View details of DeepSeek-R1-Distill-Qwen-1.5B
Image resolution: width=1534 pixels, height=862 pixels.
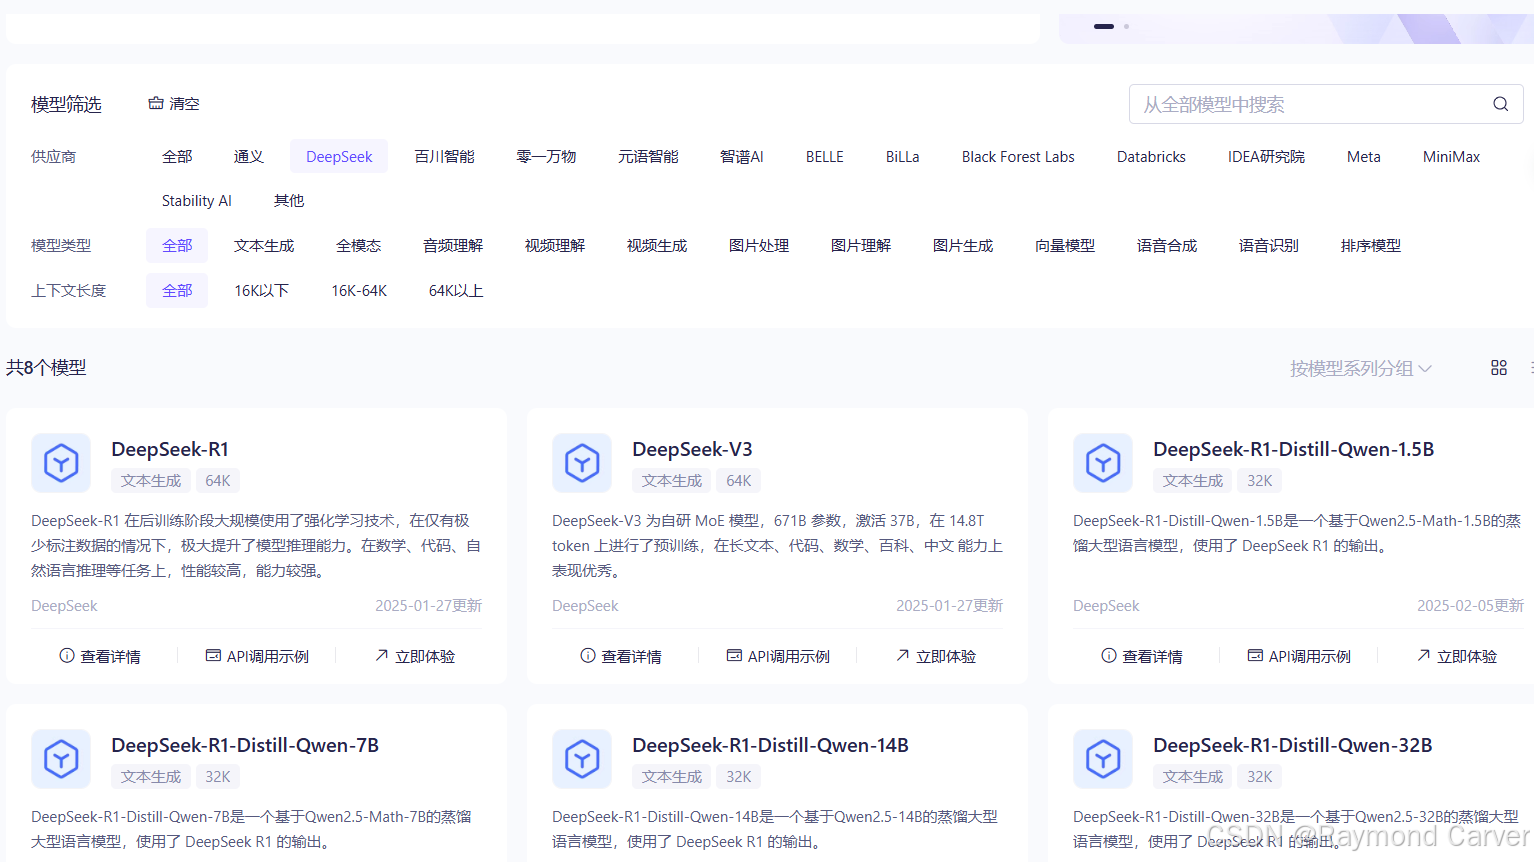point(1142,656)
